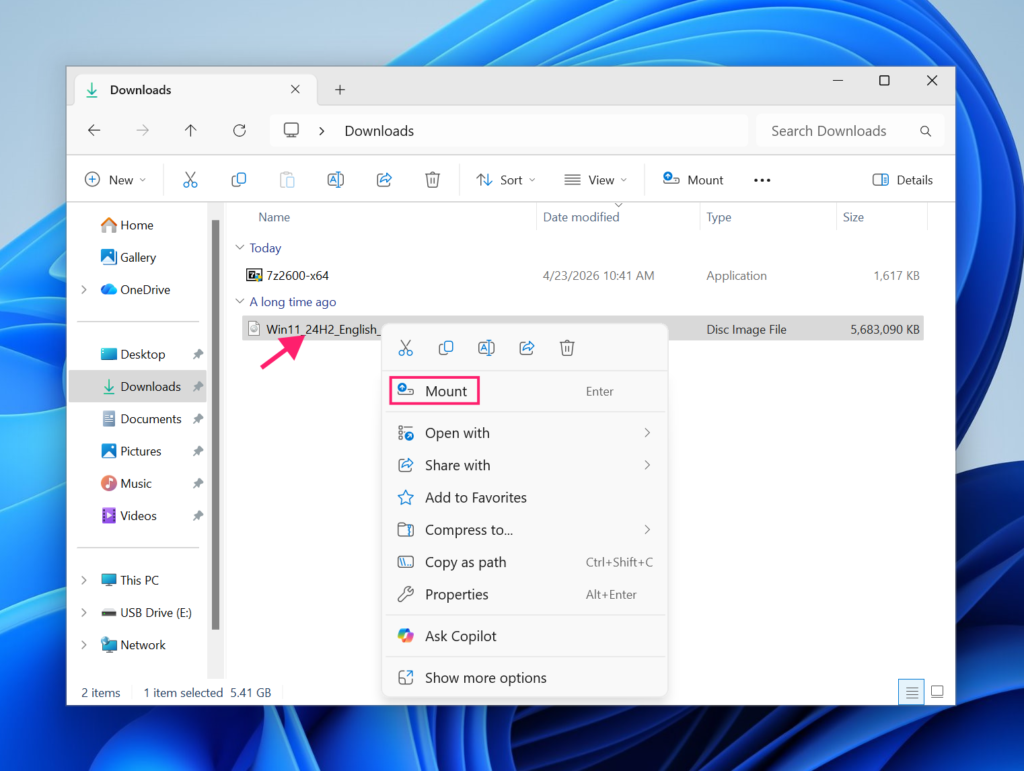Open the Open with submenu
This screenshot has width=1024, height=771.
point(526,433)
